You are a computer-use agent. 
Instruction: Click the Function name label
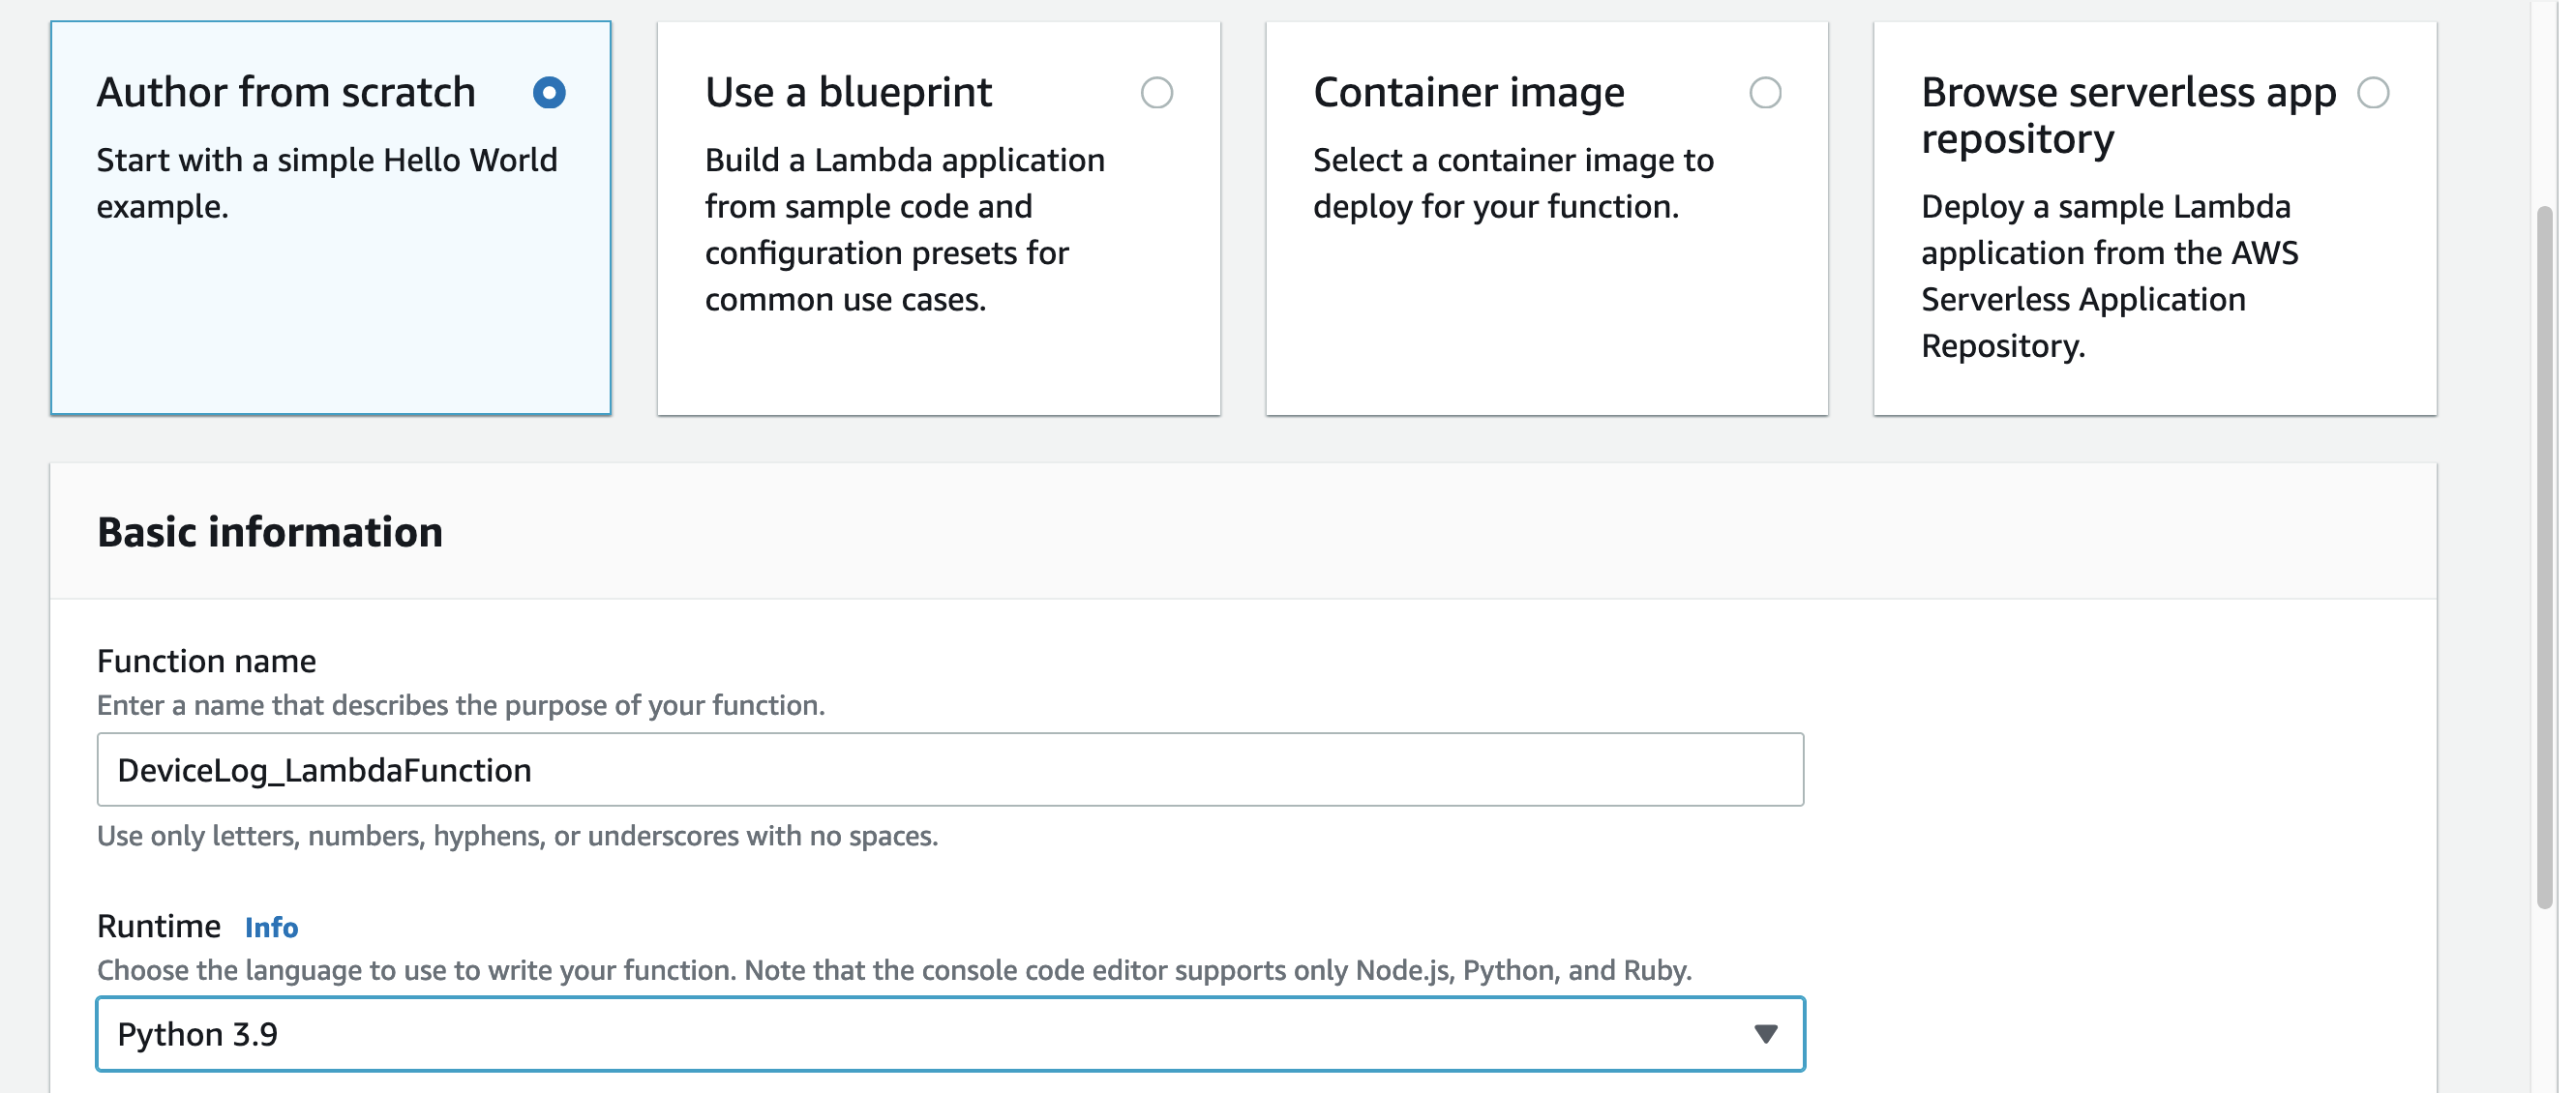pyautogui.click(x=206, y=661)
